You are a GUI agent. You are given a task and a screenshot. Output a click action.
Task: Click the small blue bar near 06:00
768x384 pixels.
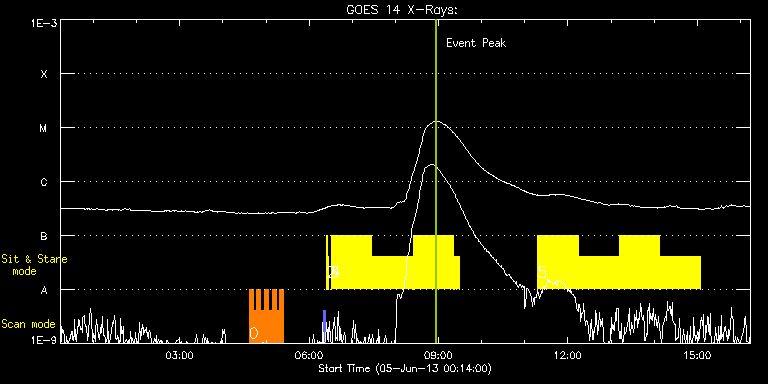[324, 321]
